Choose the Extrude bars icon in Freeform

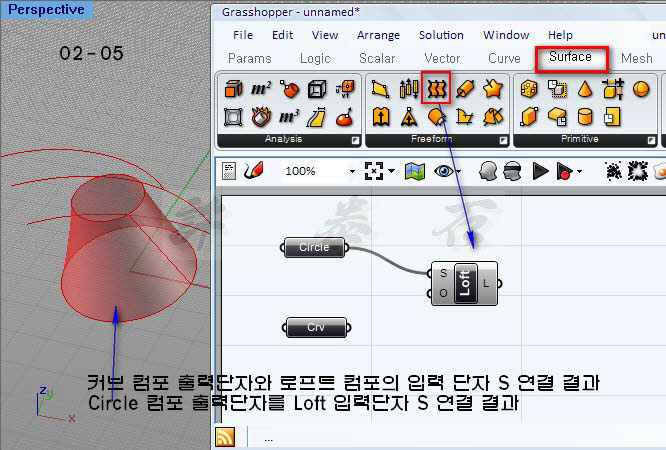409,89
